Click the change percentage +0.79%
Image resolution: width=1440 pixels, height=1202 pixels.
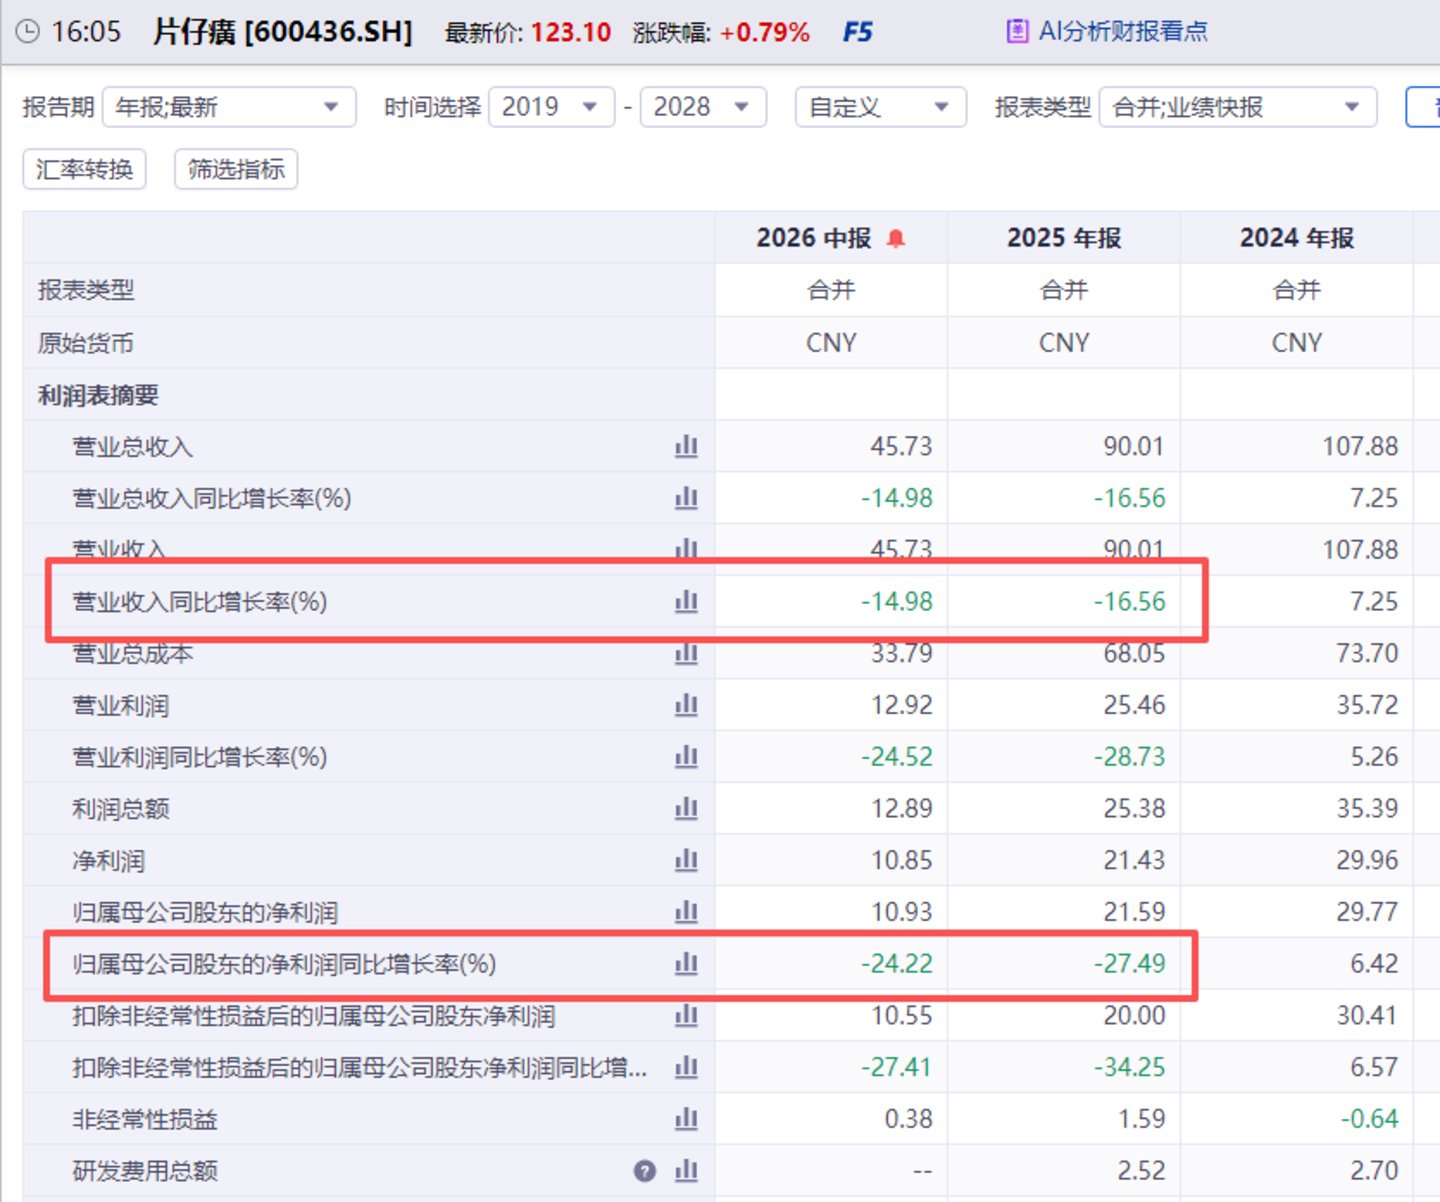[x=764, y=32]
